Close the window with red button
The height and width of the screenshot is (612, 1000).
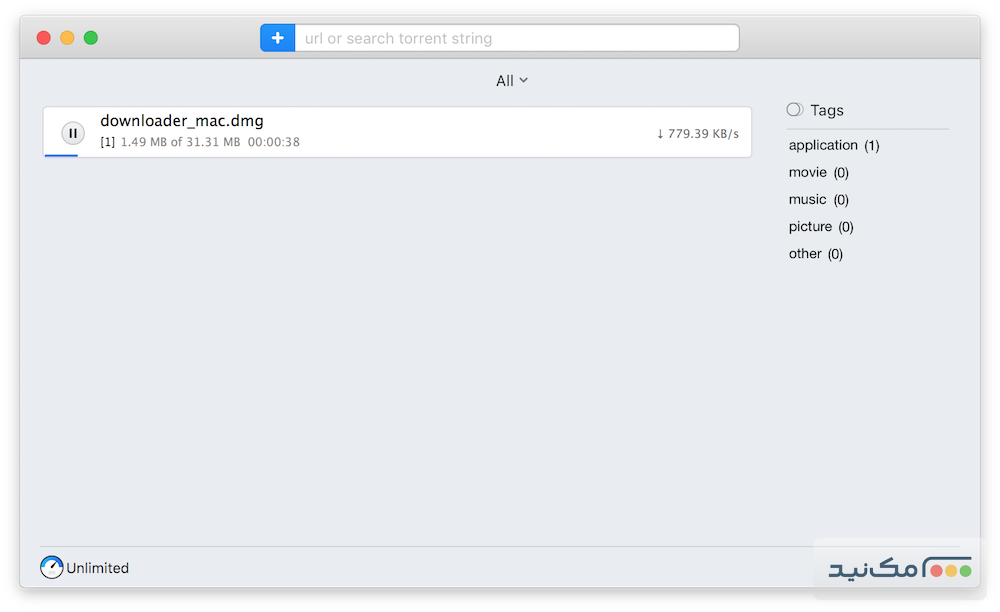tap(43, 38)
